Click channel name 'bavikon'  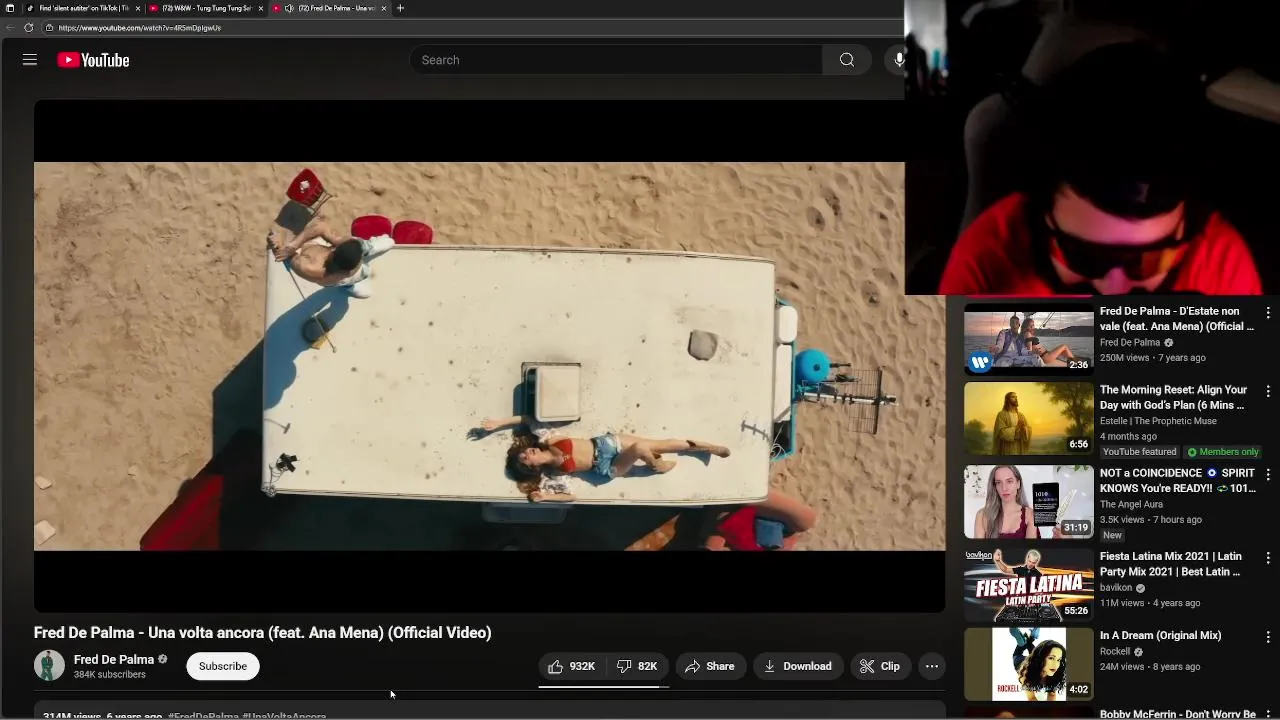click(1116, 588)
